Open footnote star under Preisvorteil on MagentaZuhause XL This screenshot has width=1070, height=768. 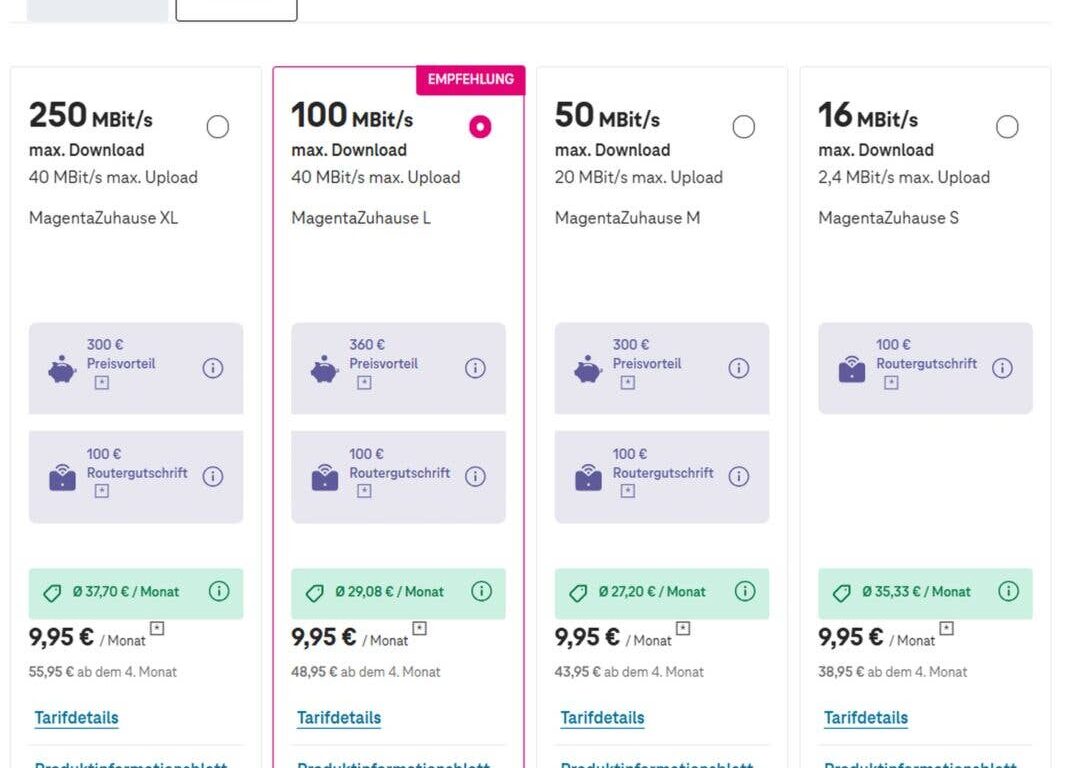(102, 383)
